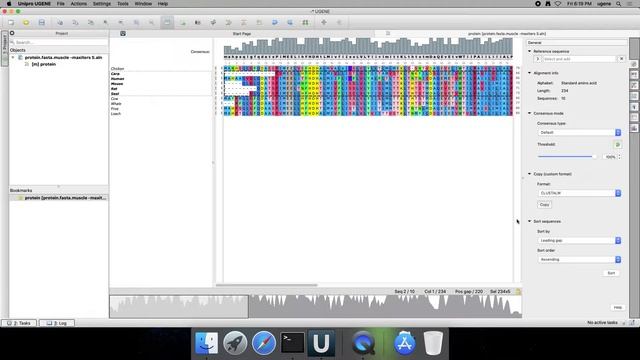Image resolution: width=640 pixels, height=360 pixels.
Task: Collapse the Reference sequence section
Action: pyautogui.click(x=530, y=51)
